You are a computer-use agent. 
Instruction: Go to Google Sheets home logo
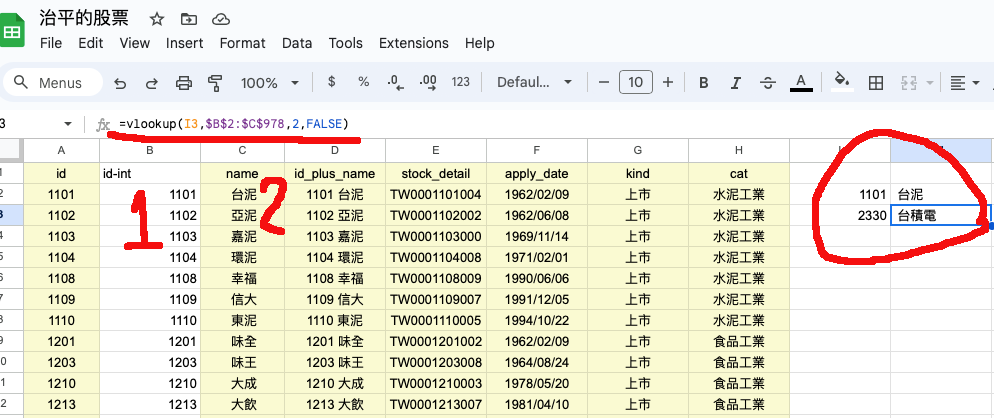click(14, 31)
